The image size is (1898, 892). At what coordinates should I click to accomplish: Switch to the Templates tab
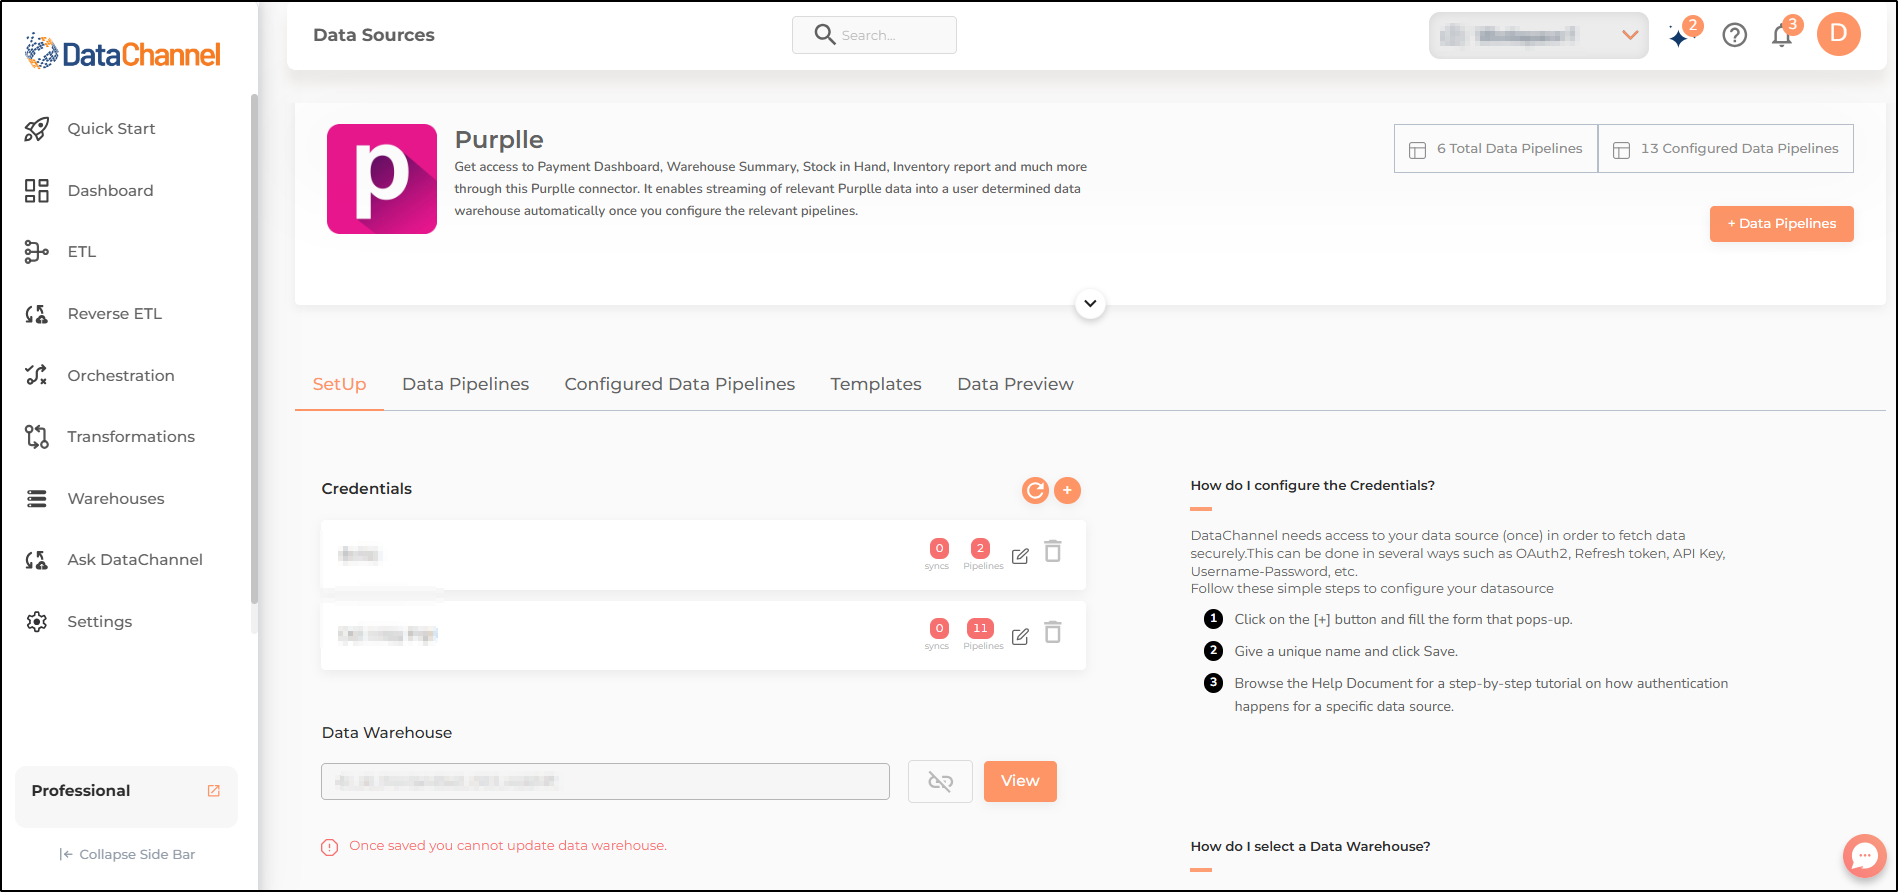tap(876, 384)
